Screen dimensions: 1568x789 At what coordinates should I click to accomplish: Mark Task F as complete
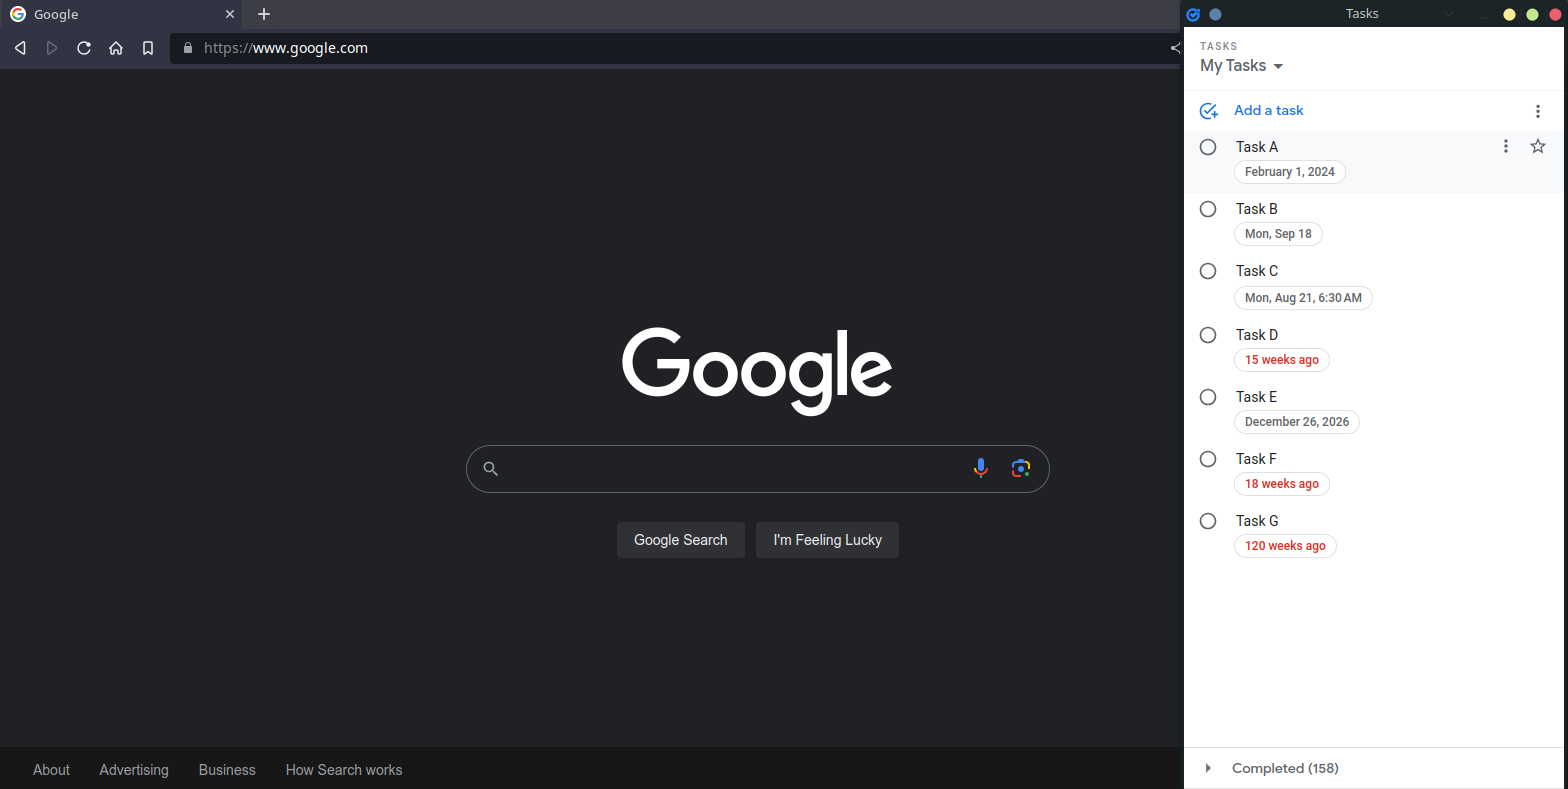1208,459
